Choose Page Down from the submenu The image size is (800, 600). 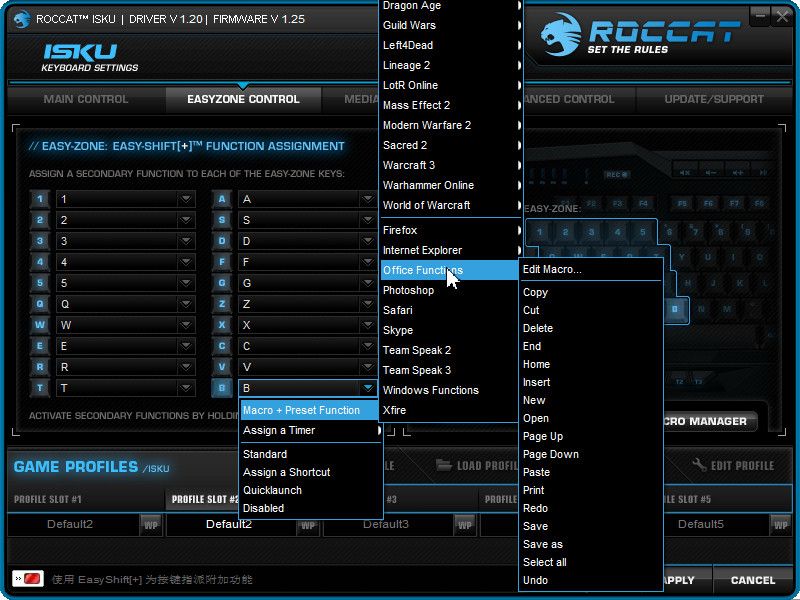point(591,454)
